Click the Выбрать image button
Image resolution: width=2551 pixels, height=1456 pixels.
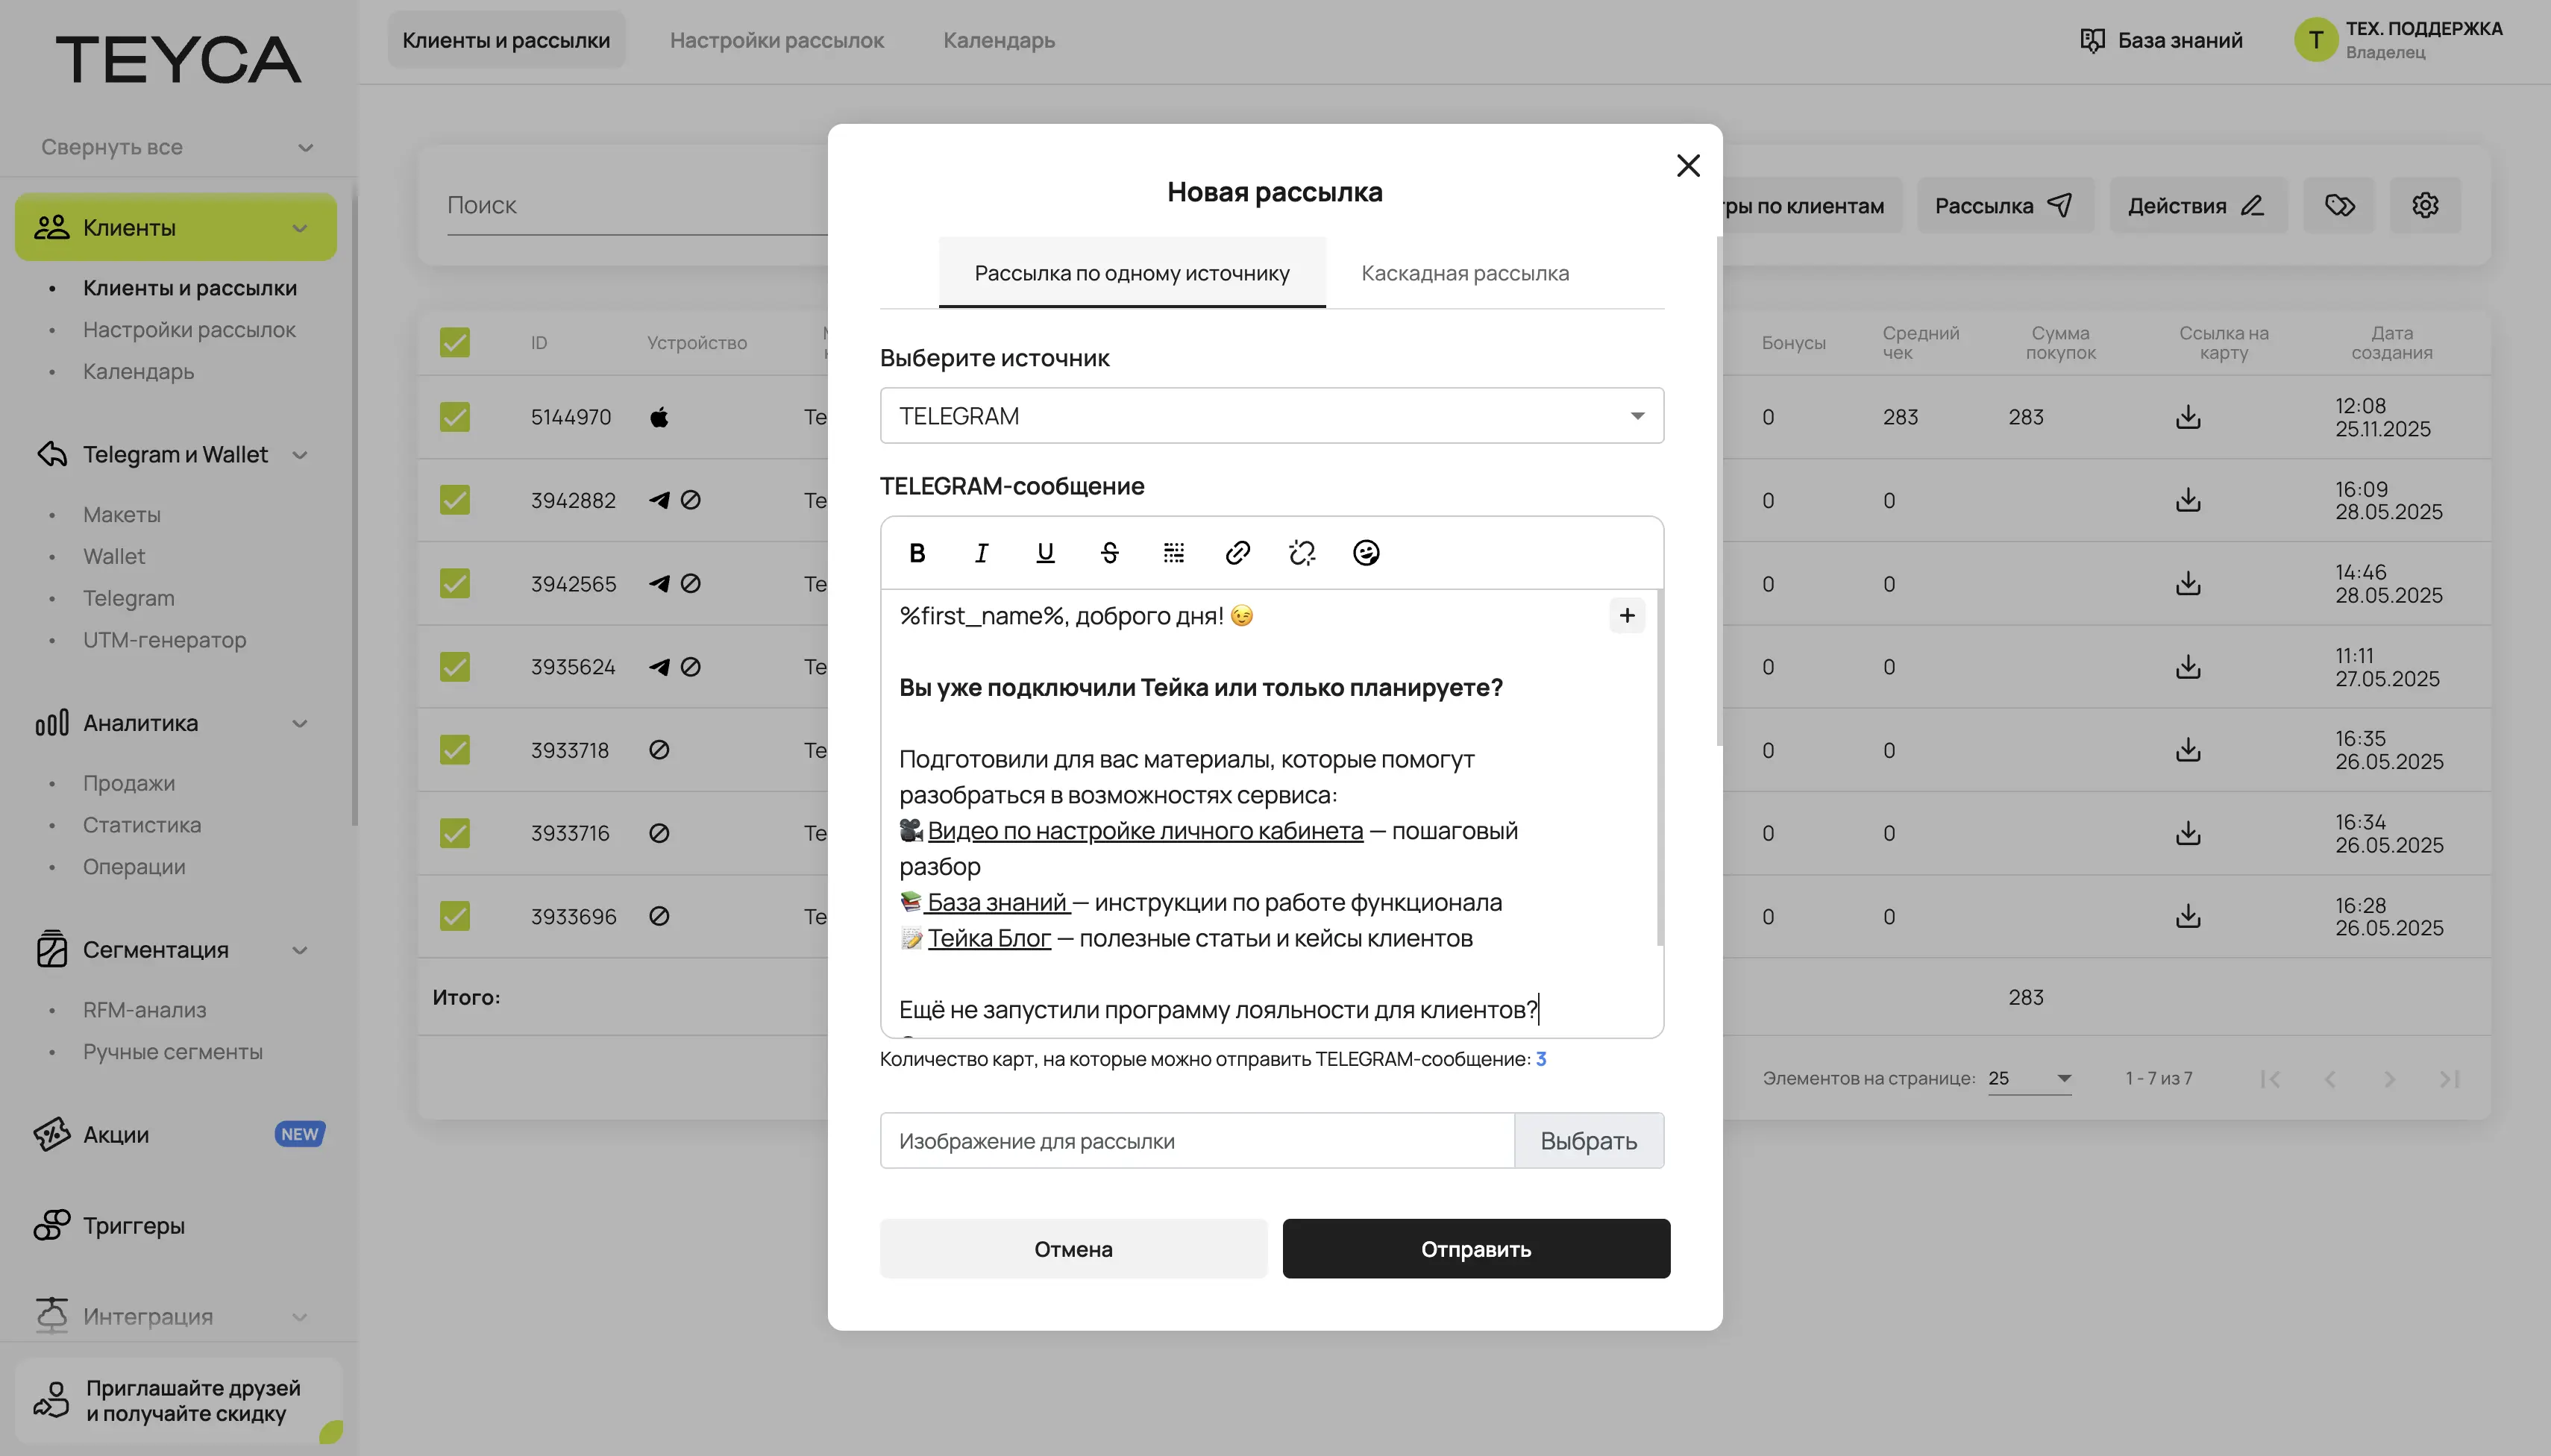coord(1587,1141)
